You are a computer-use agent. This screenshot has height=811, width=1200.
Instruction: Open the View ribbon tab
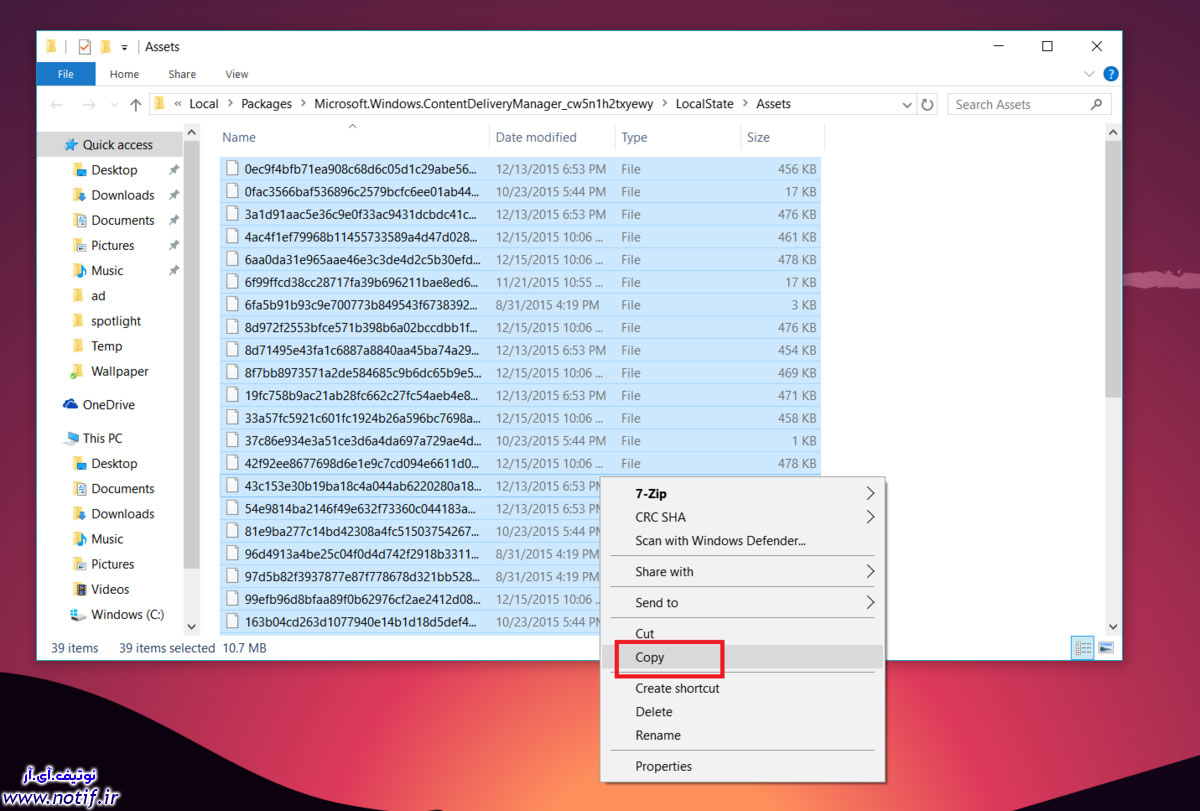coord(236,74)
